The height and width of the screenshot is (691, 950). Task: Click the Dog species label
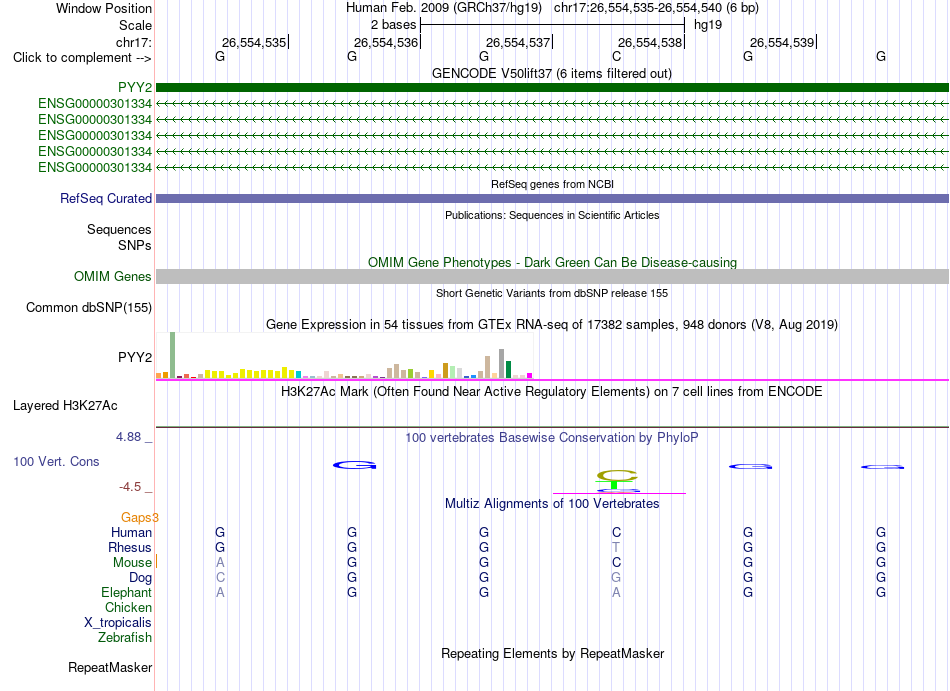141,578
